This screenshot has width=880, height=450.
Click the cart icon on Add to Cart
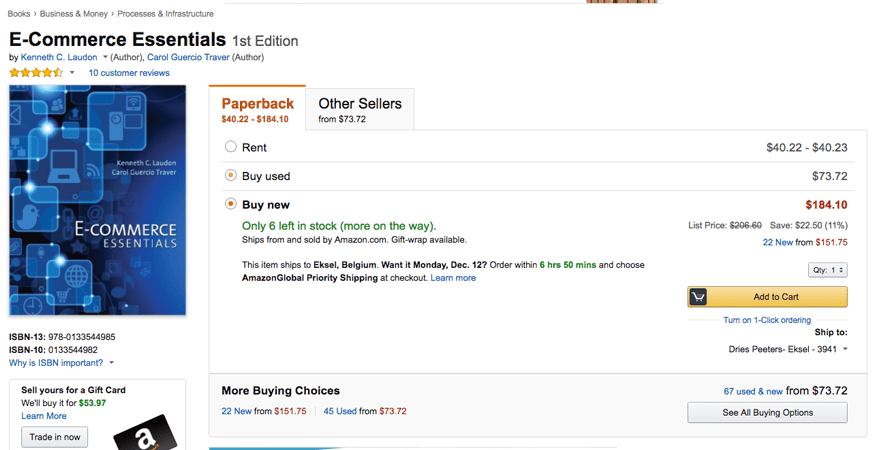(699, 297)
